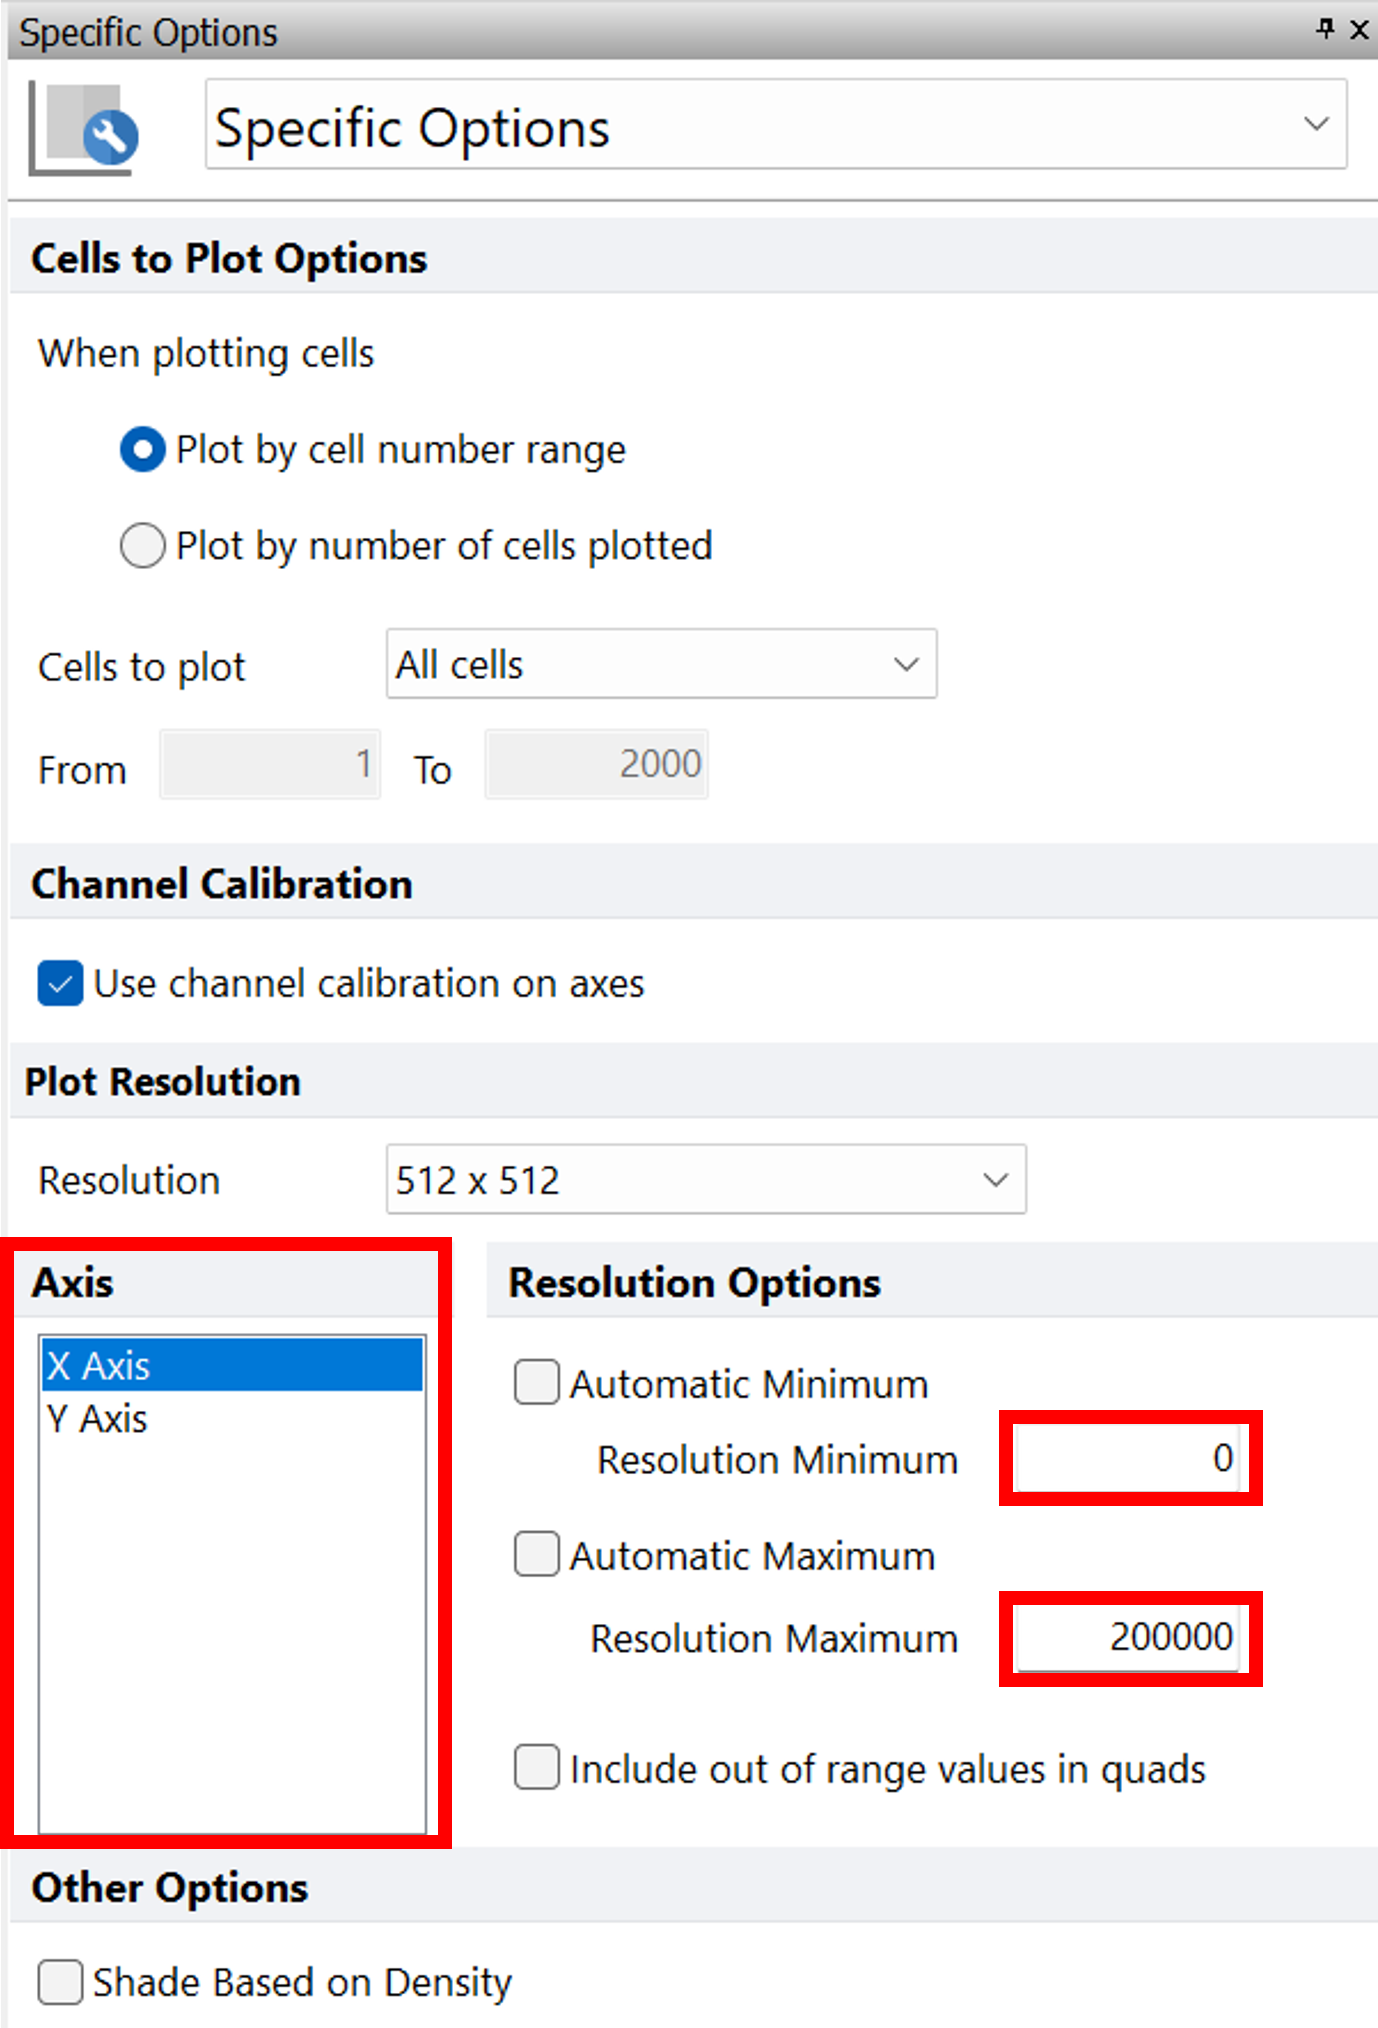Select Plot by cell number range
This screenshot has height=2028, width=1378.
pos(143,450)
